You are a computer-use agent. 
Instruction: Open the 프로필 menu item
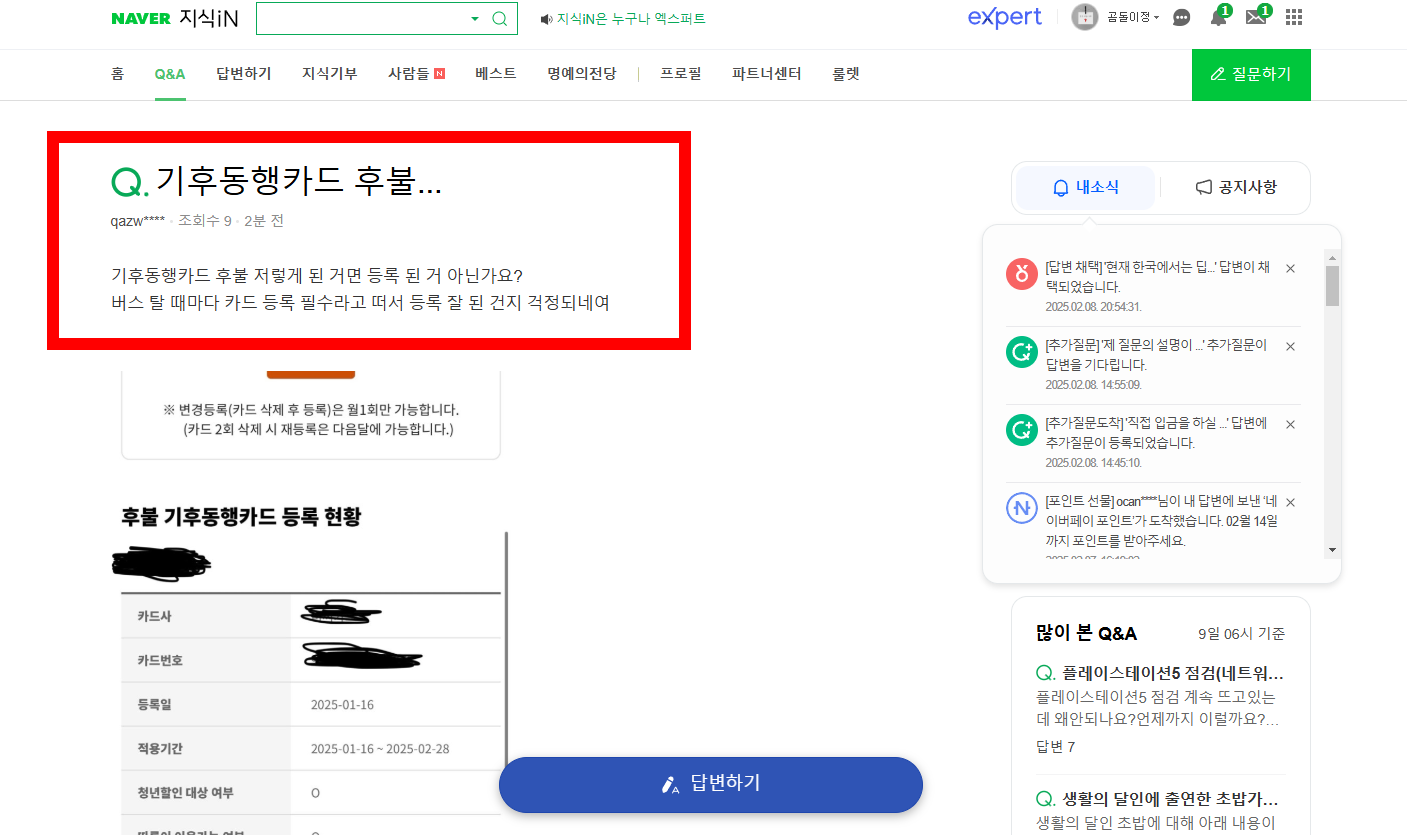(x=681, y=74)
